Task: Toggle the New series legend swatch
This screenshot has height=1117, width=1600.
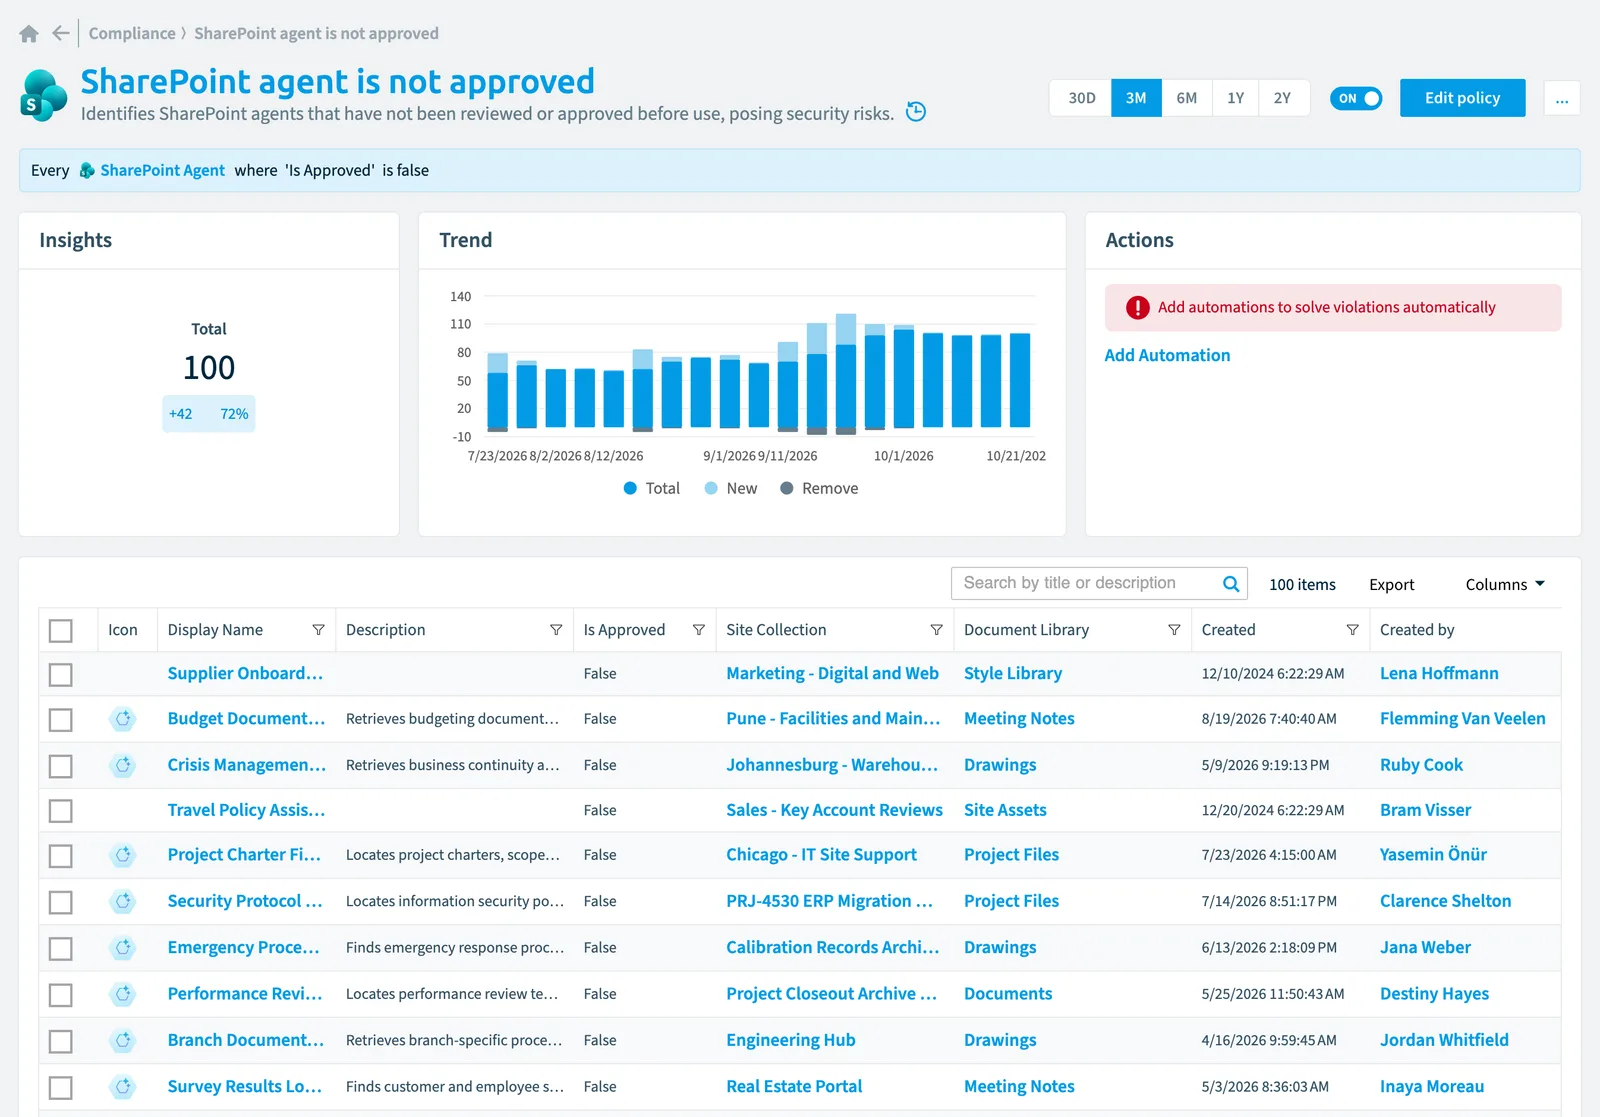Action: point(711,488)
